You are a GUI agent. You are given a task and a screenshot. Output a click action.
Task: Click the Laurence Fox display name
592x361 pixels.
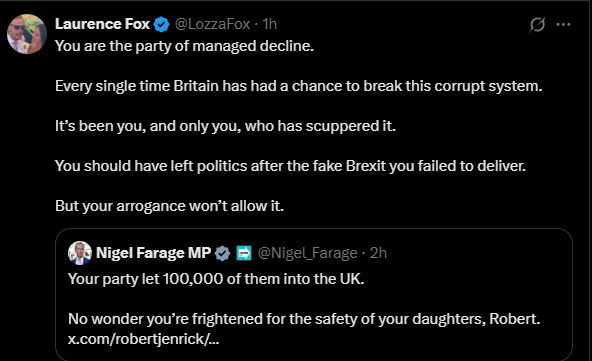click(x=102, y=24)
